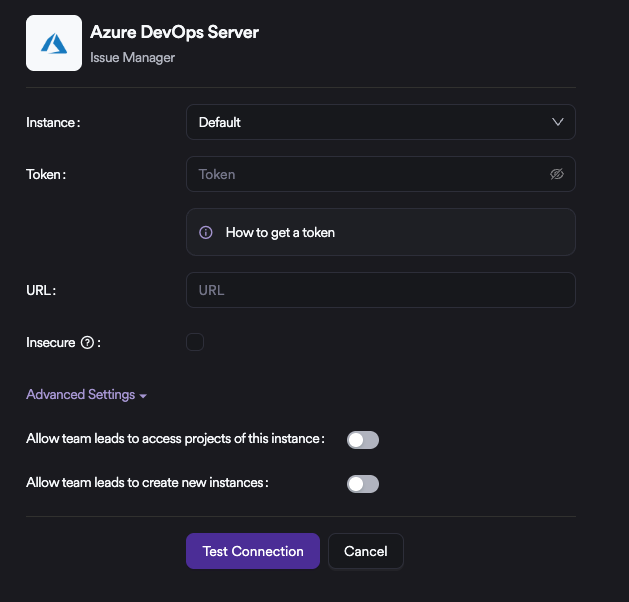Image resolution: width=629 pixels, height=602 pixels.
Task: Open How to get a token help
Action: [x=381, y=232]
